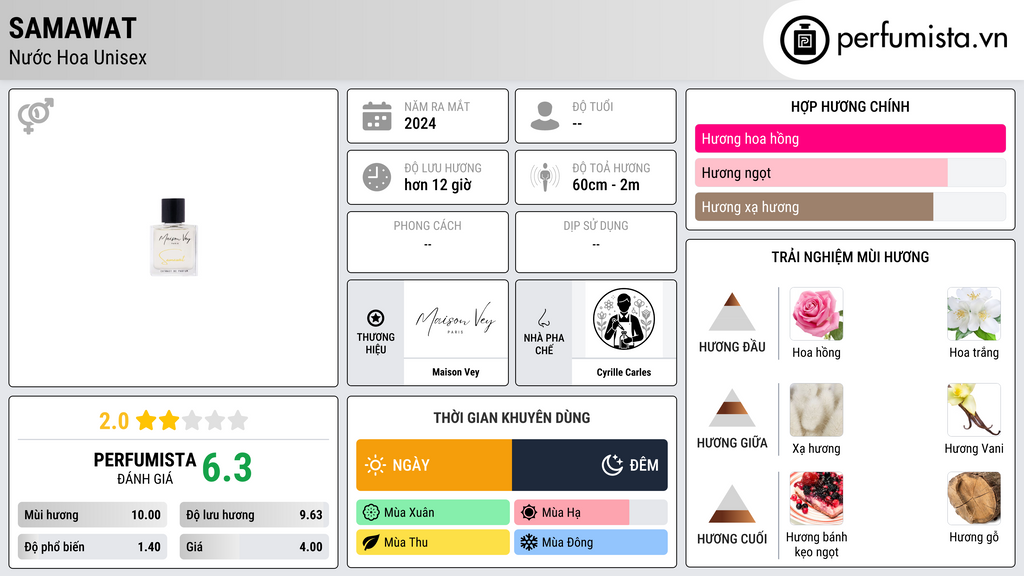Select the Mùa Đông season bar

pyautogui.click(x=591, y=542)
